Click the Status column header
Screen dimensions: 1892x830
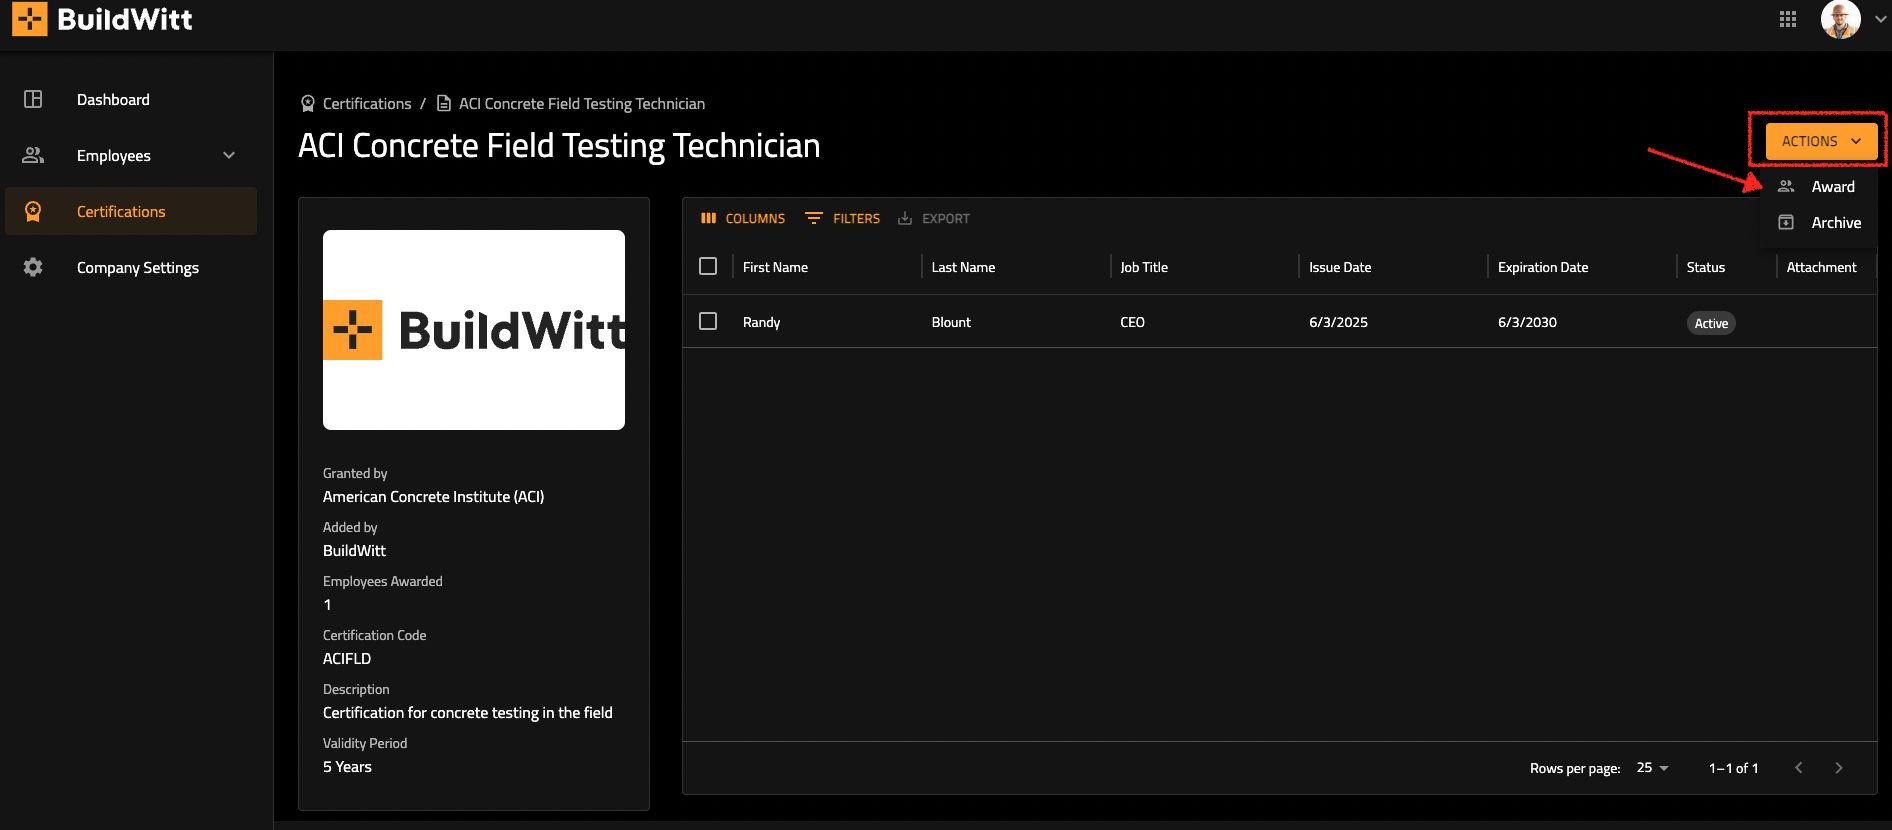click(x=1706, y=267)
